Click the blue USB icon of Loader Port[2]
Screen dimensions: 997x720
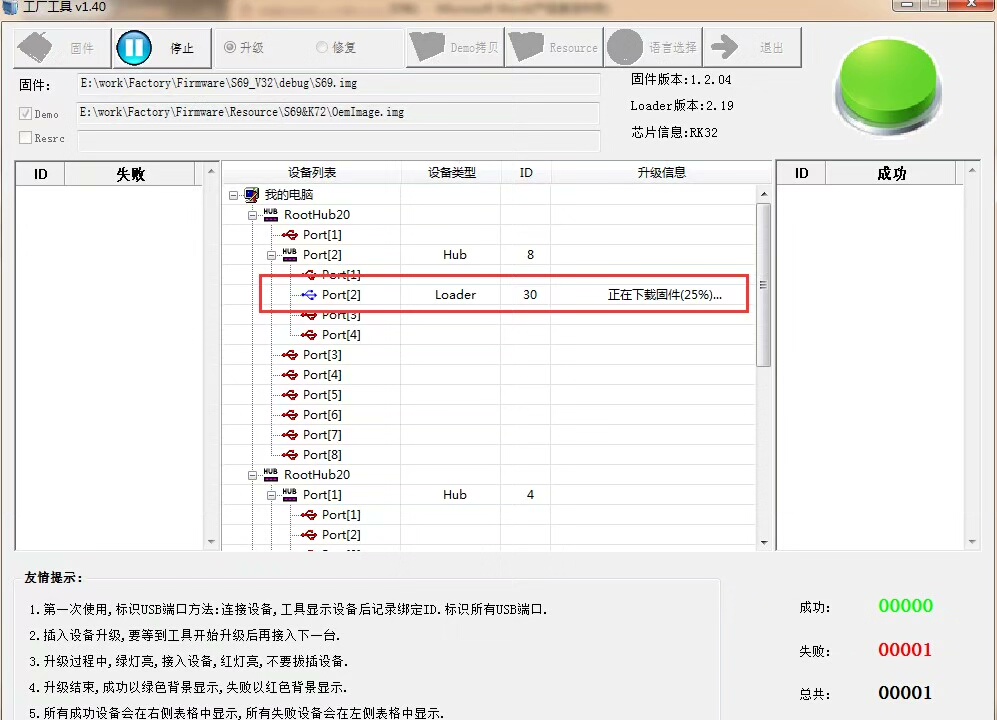(x=309, y=294)
